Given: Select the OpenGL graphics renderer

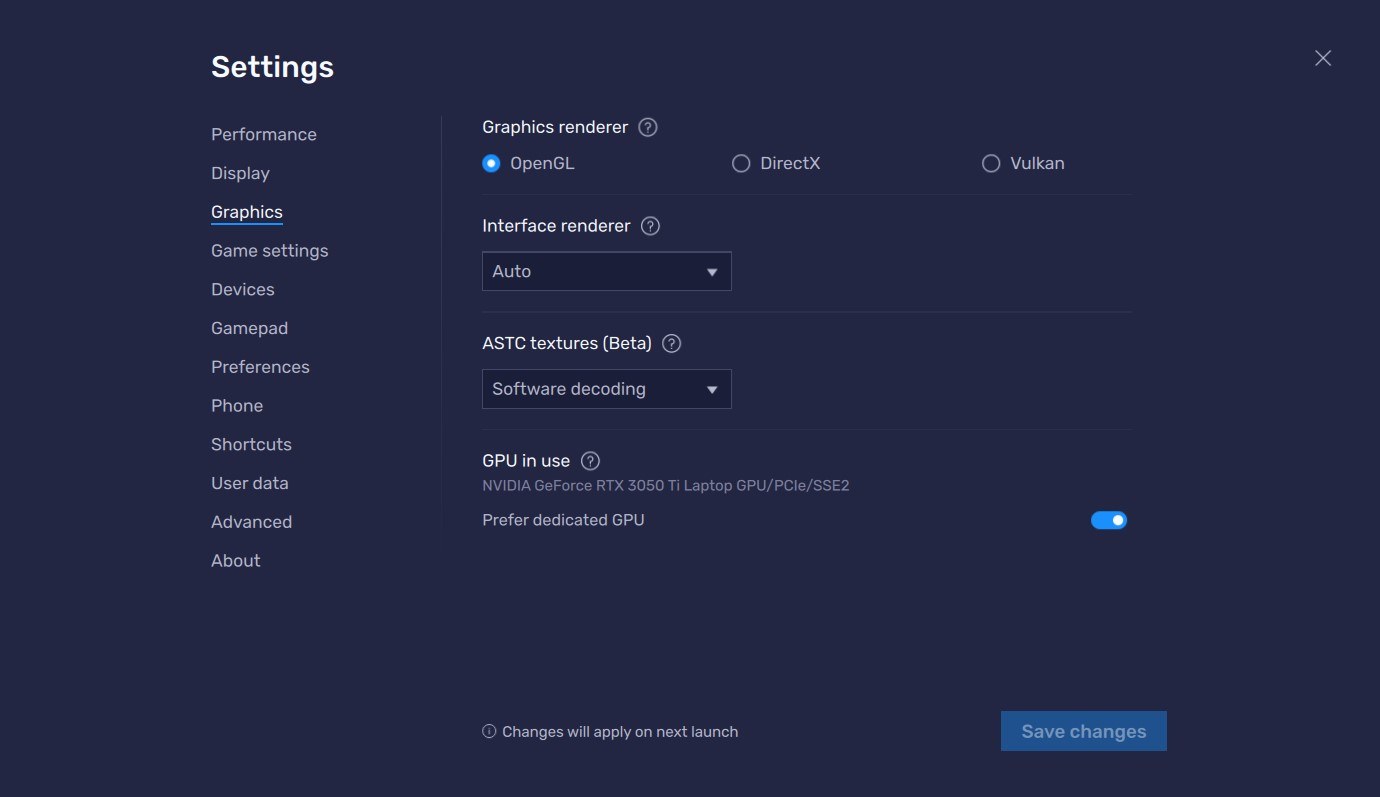Looking at the screenshot, I should point(491,163).
